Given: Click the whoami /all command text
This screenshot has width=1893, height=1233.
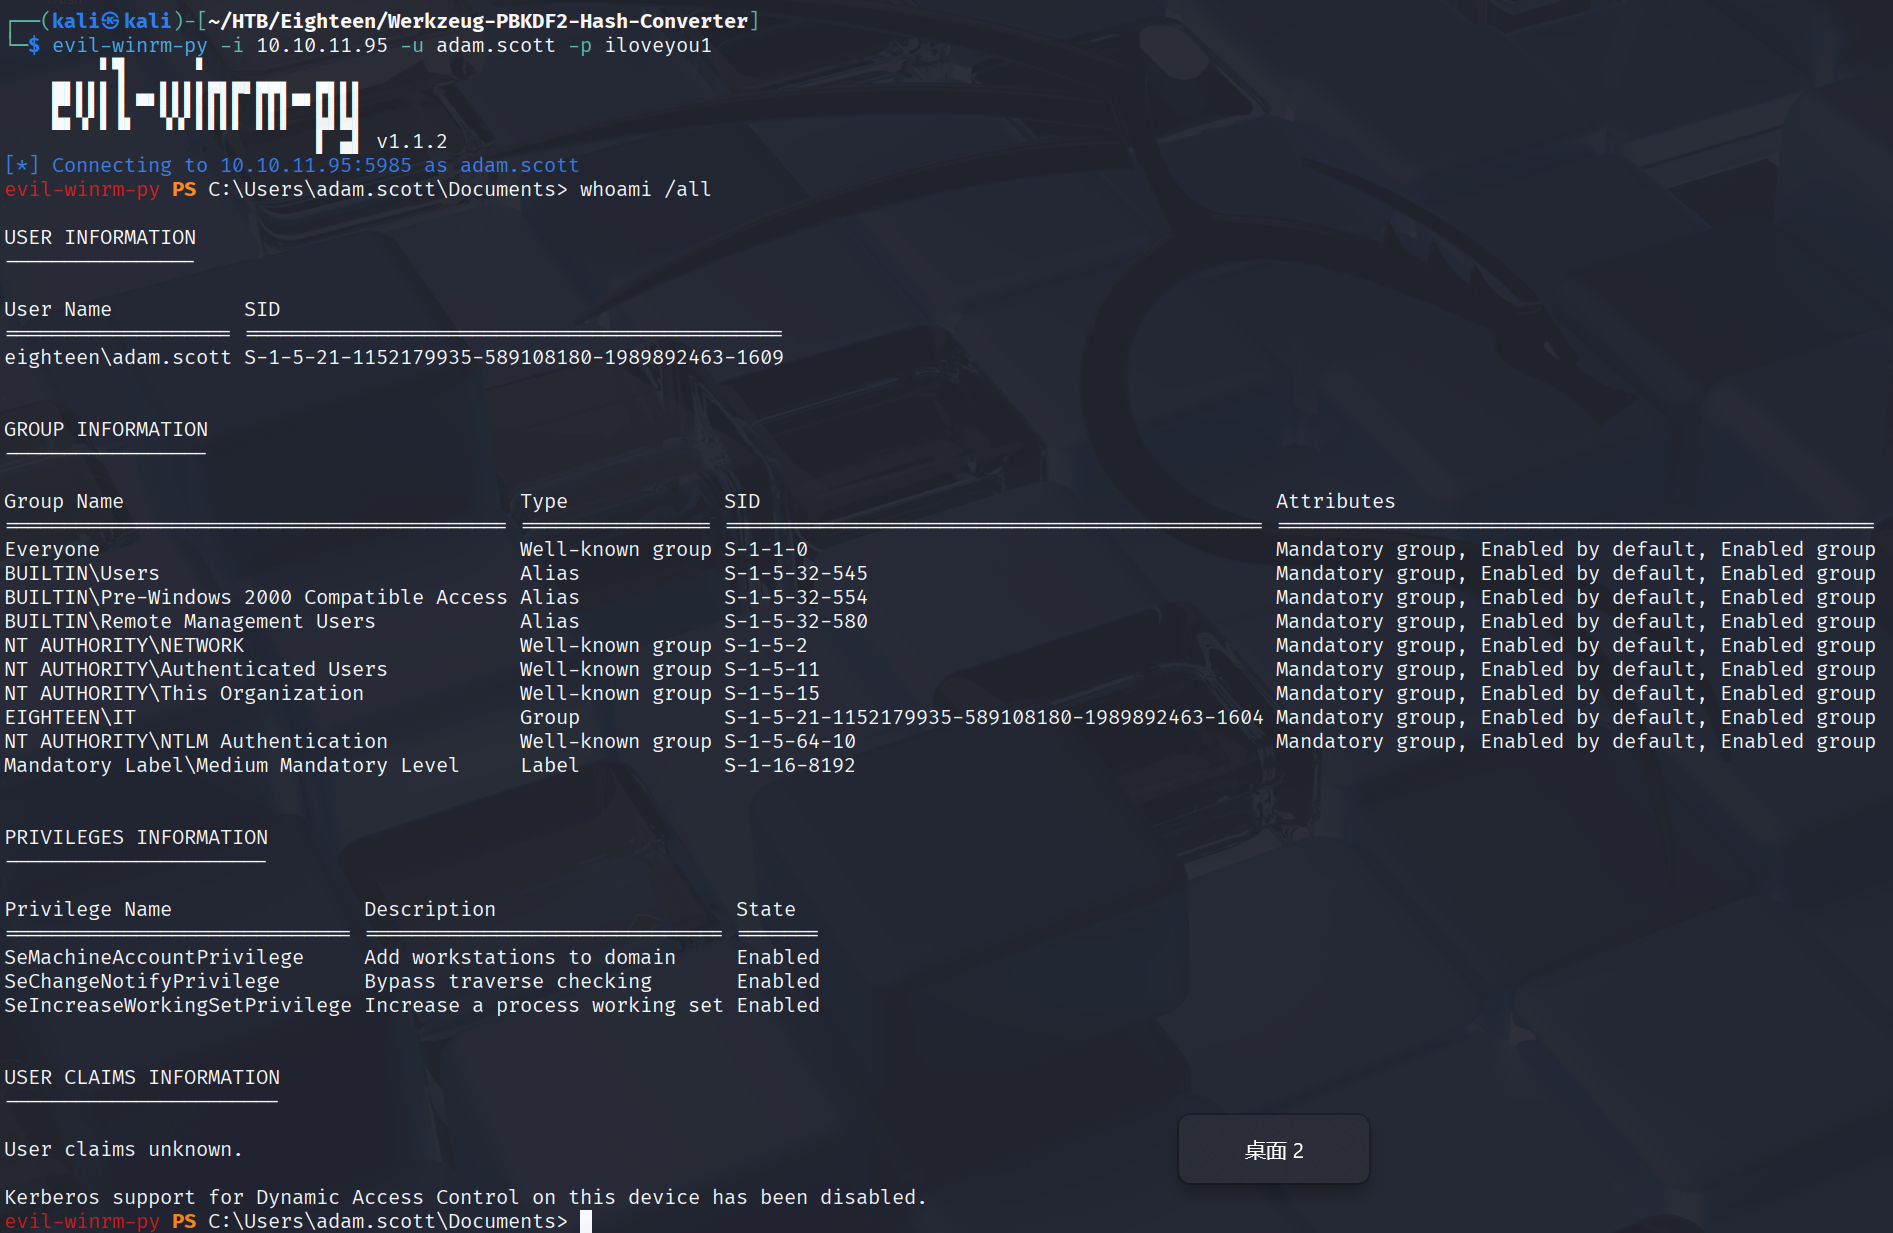Looking at the screenshot, I should pyautogui.click(x=646, y=189).
